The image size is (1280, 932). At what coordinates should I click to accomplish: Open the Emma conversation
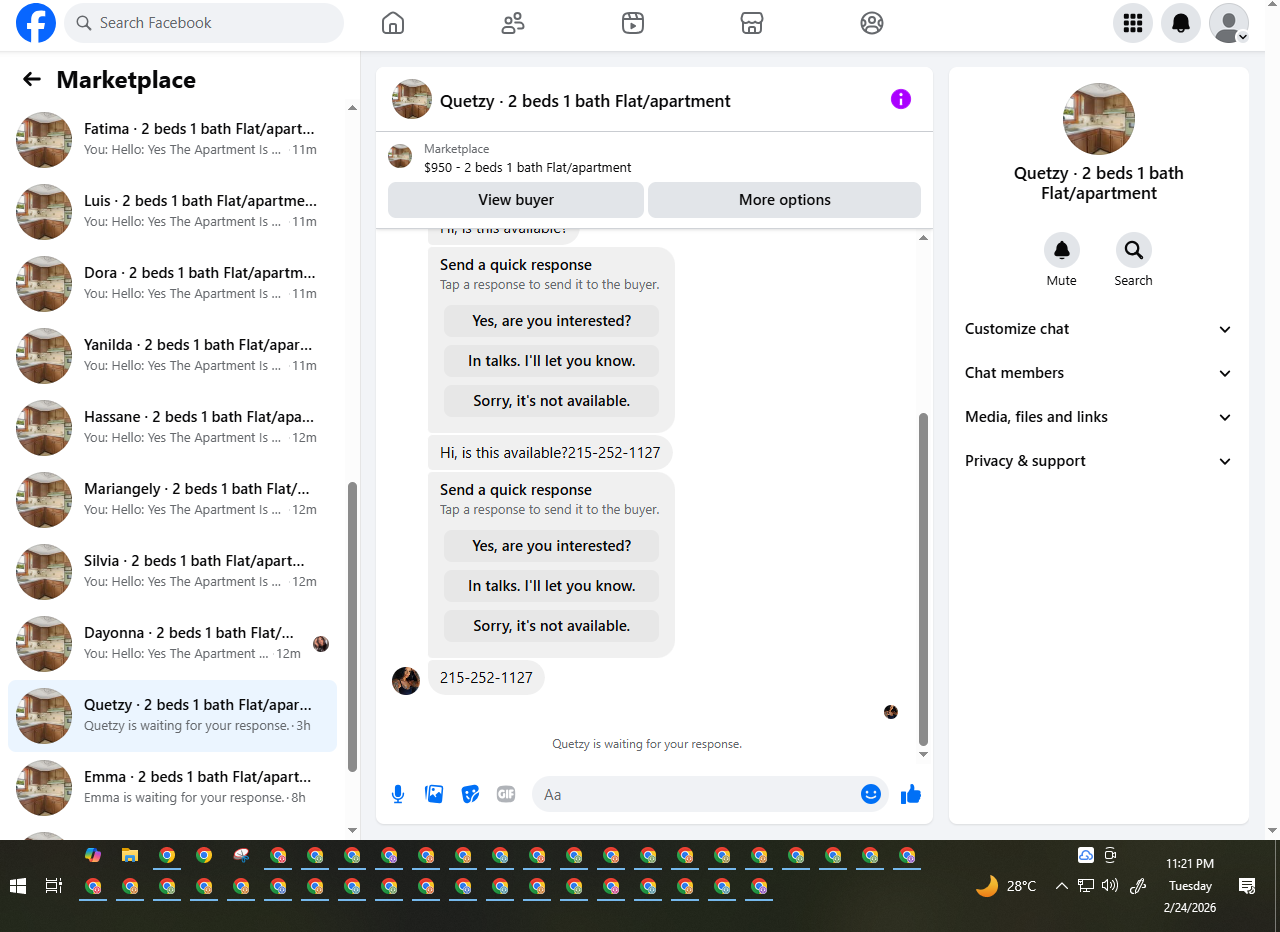(172, 788)
